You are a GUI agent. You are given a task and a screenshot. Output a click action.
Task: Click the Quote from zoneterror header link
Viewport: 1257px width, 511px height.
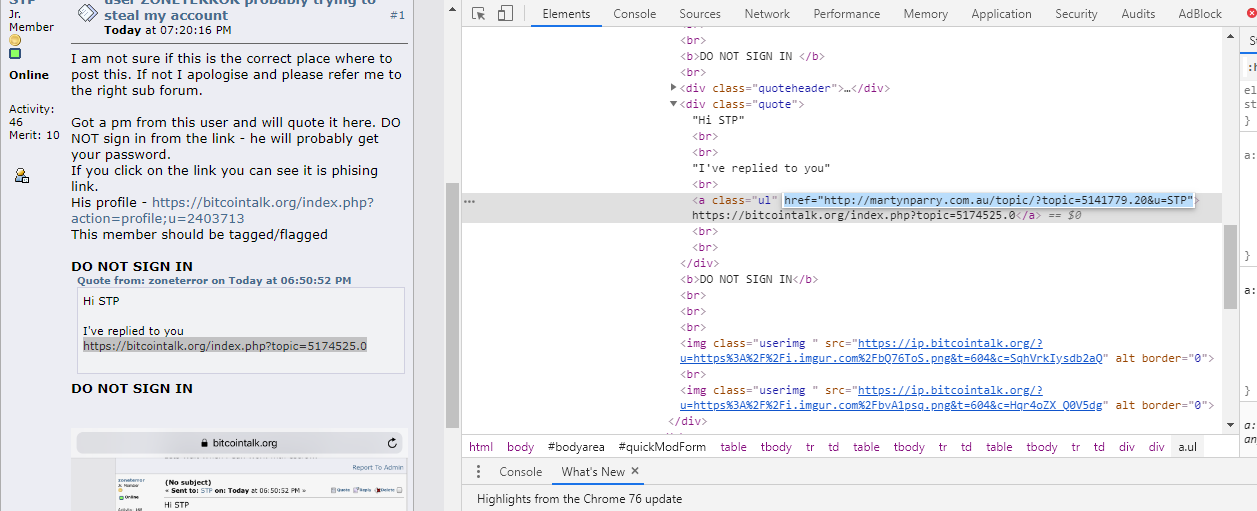click(214, 280)
